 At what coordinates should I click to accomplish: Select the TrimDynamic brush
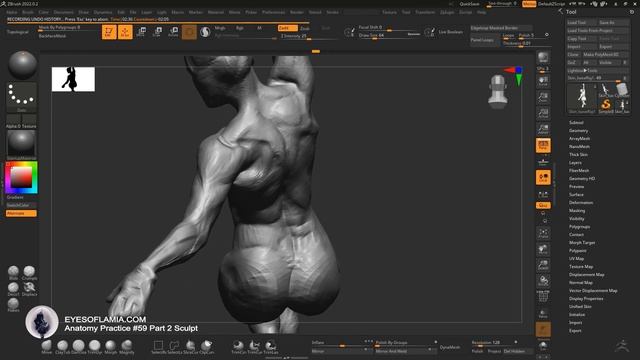[x=95, y=347]
